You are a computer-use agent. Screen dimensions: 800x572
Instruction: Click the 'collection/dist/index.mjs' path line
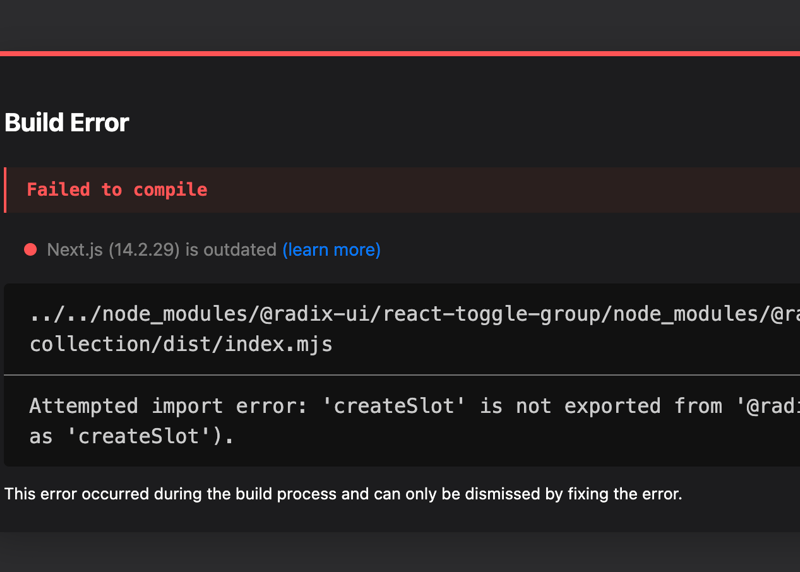click(181, 344)
